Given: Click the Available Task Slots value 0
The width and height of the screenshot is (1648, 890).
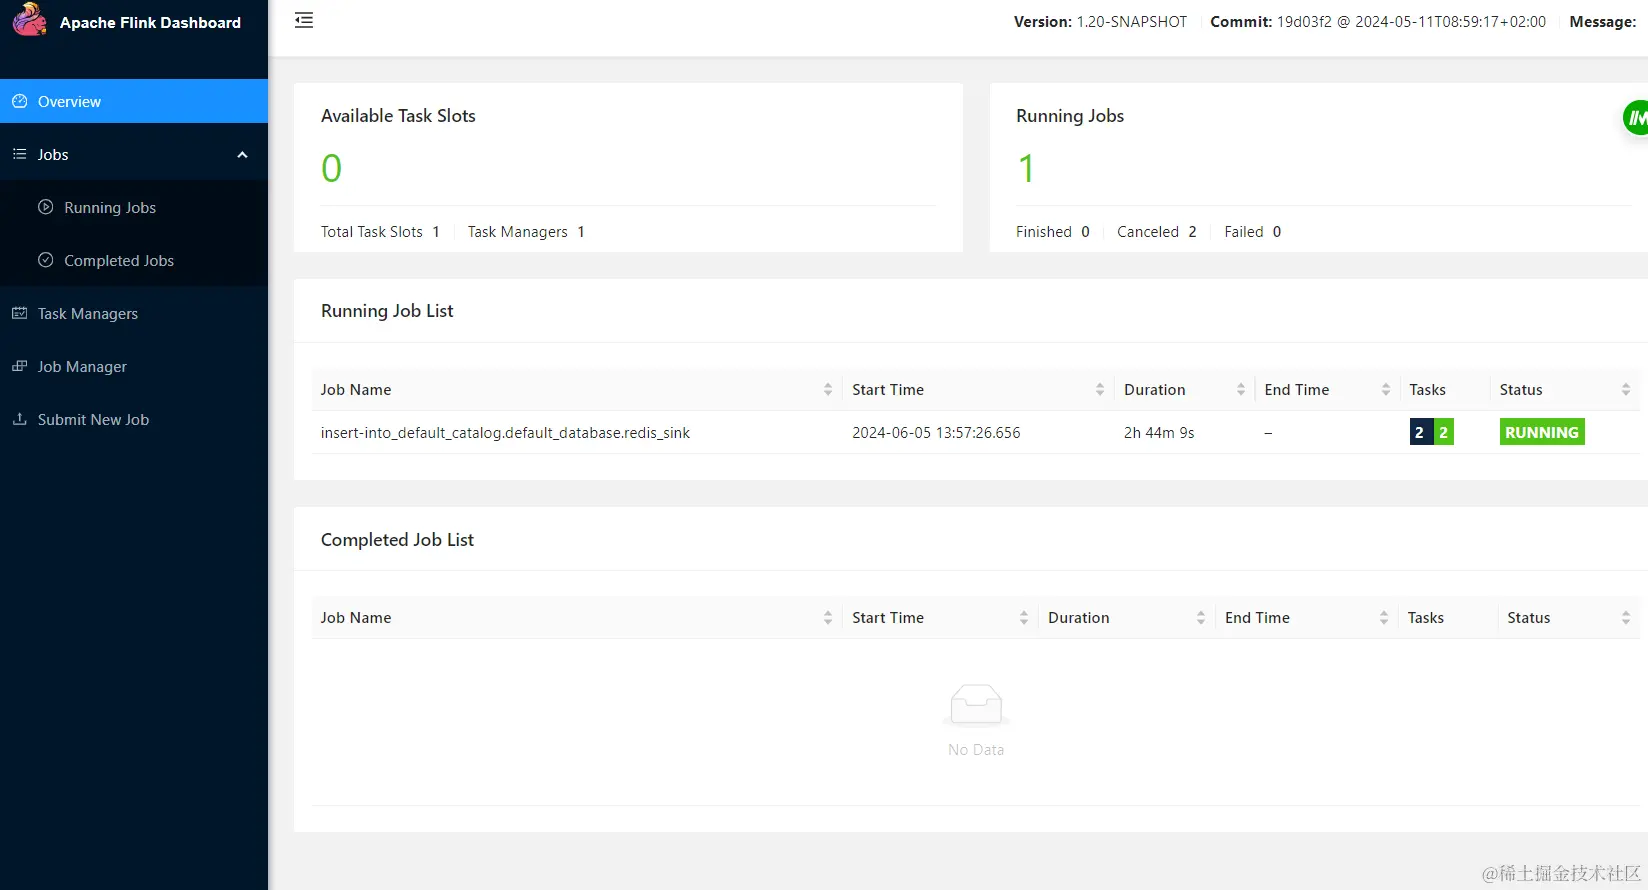Looking at the screenshot, I should click(x=331, y=168).
